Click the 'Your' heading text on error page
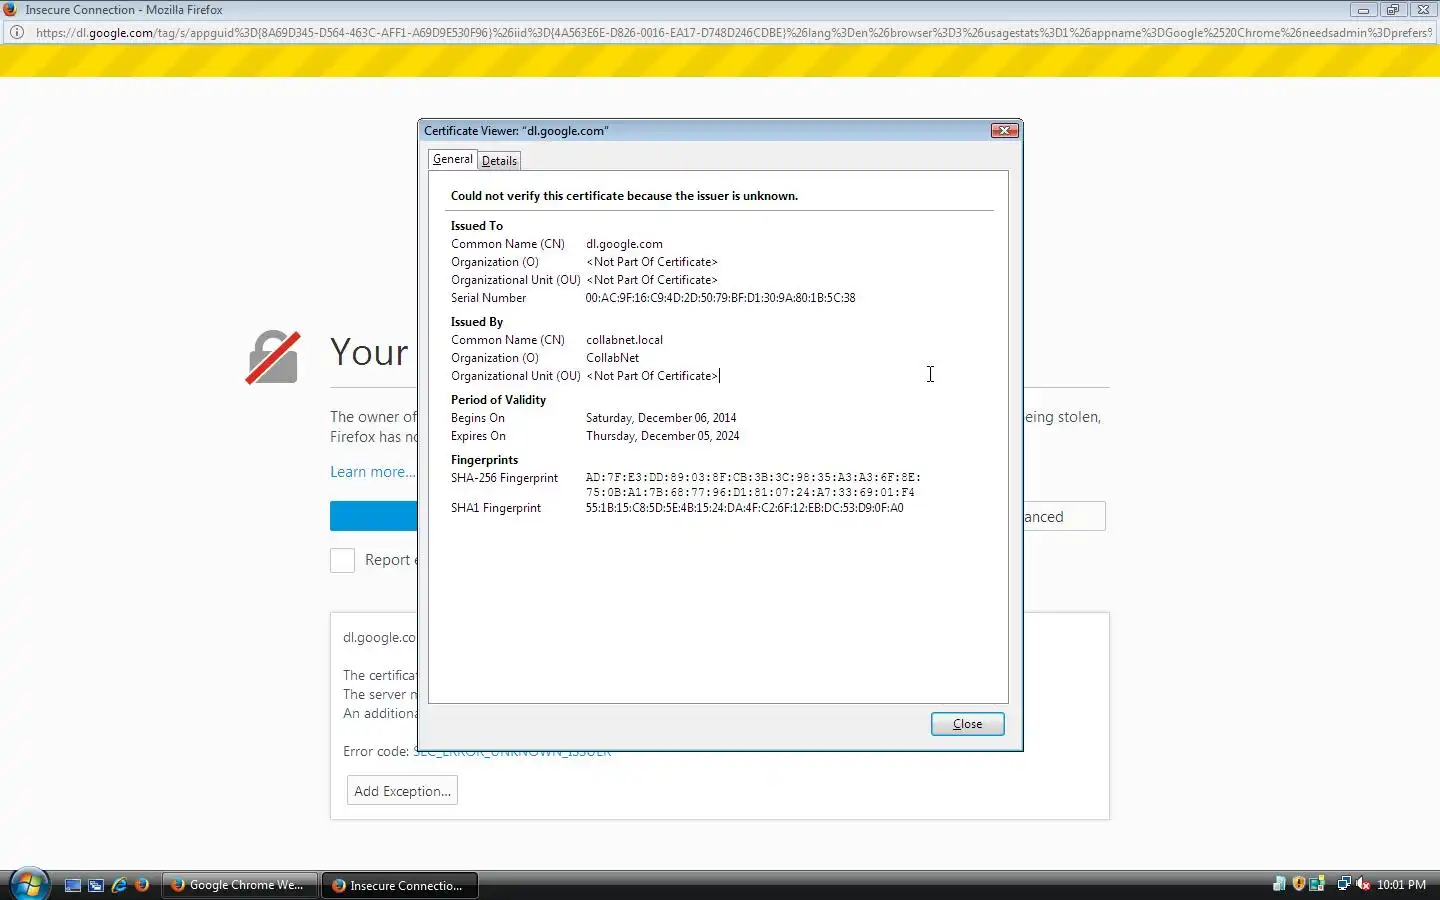Screen dimensions: 1440x900 (369, 353)
